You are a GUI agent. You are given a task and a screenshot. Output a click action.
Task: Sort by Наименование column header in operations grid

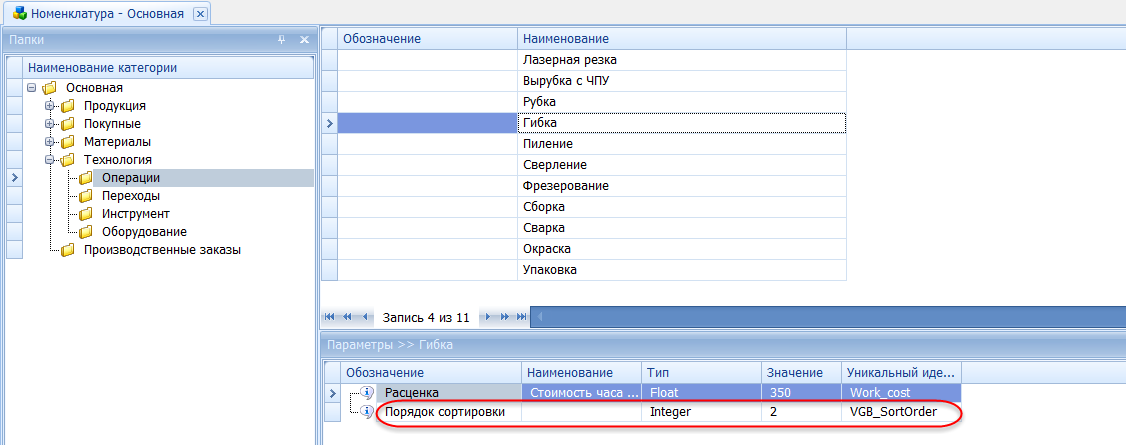pos(680,38)
